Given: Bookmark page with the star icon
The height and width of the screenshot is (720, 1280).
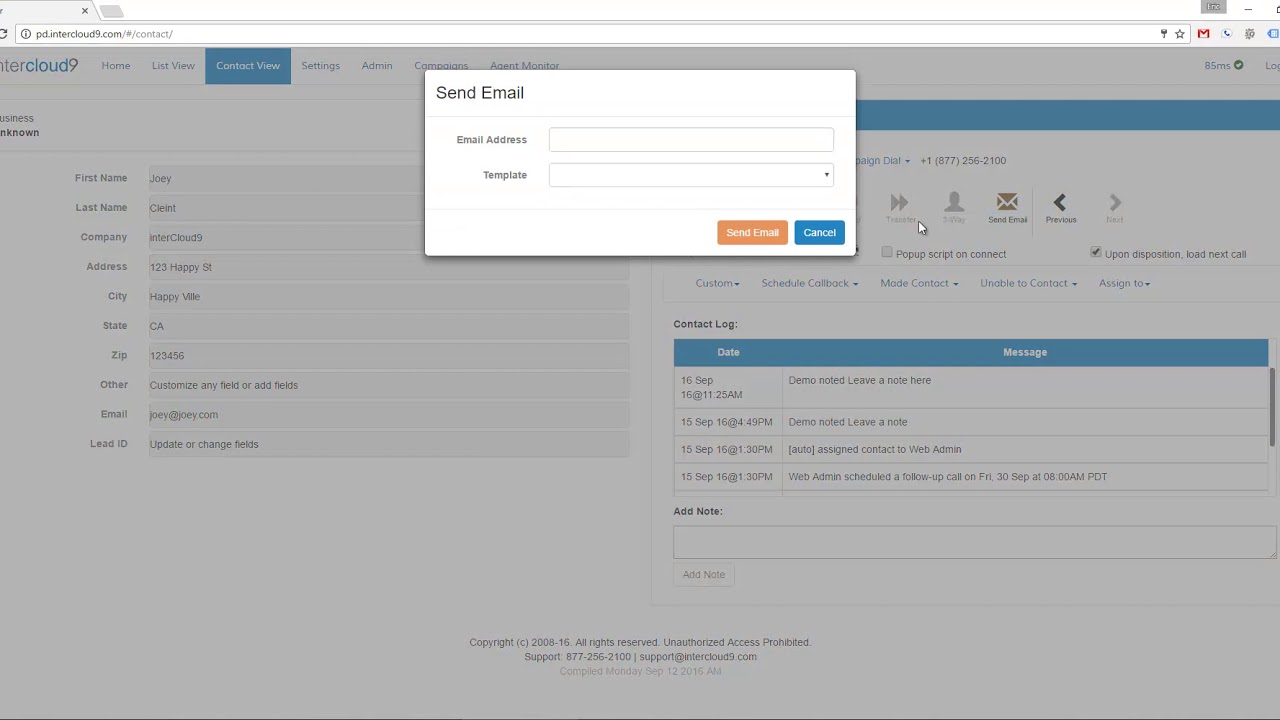Looking at the screenshot, I should click(1180, 34).
